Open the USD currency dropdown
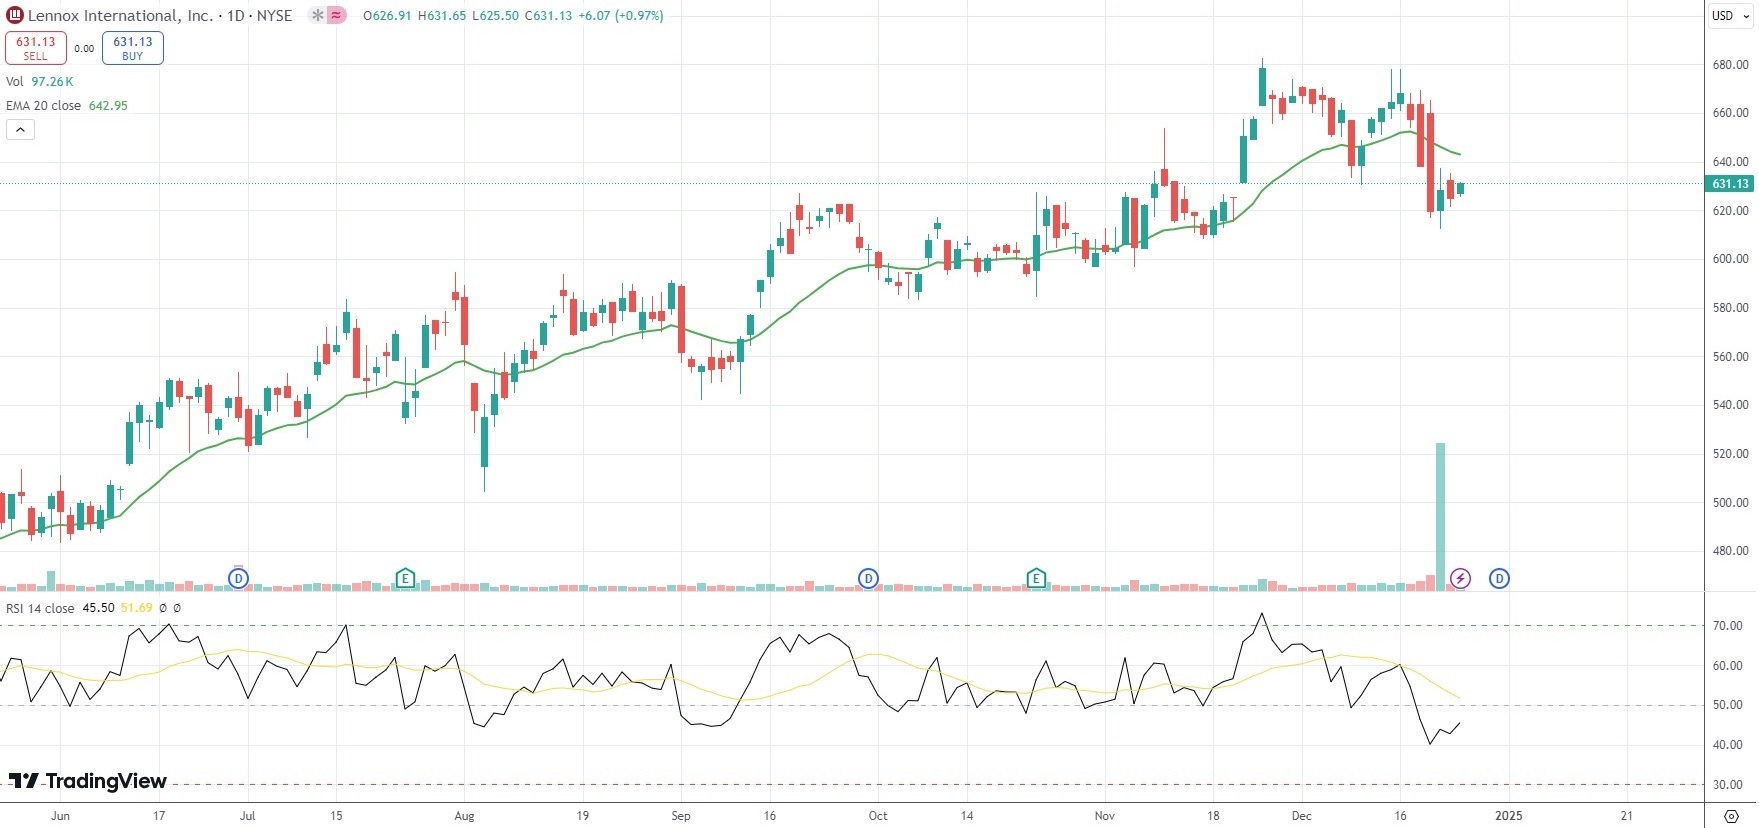Image resolution: width=1759 pixels, height=828 pixels. [1730, 15]
